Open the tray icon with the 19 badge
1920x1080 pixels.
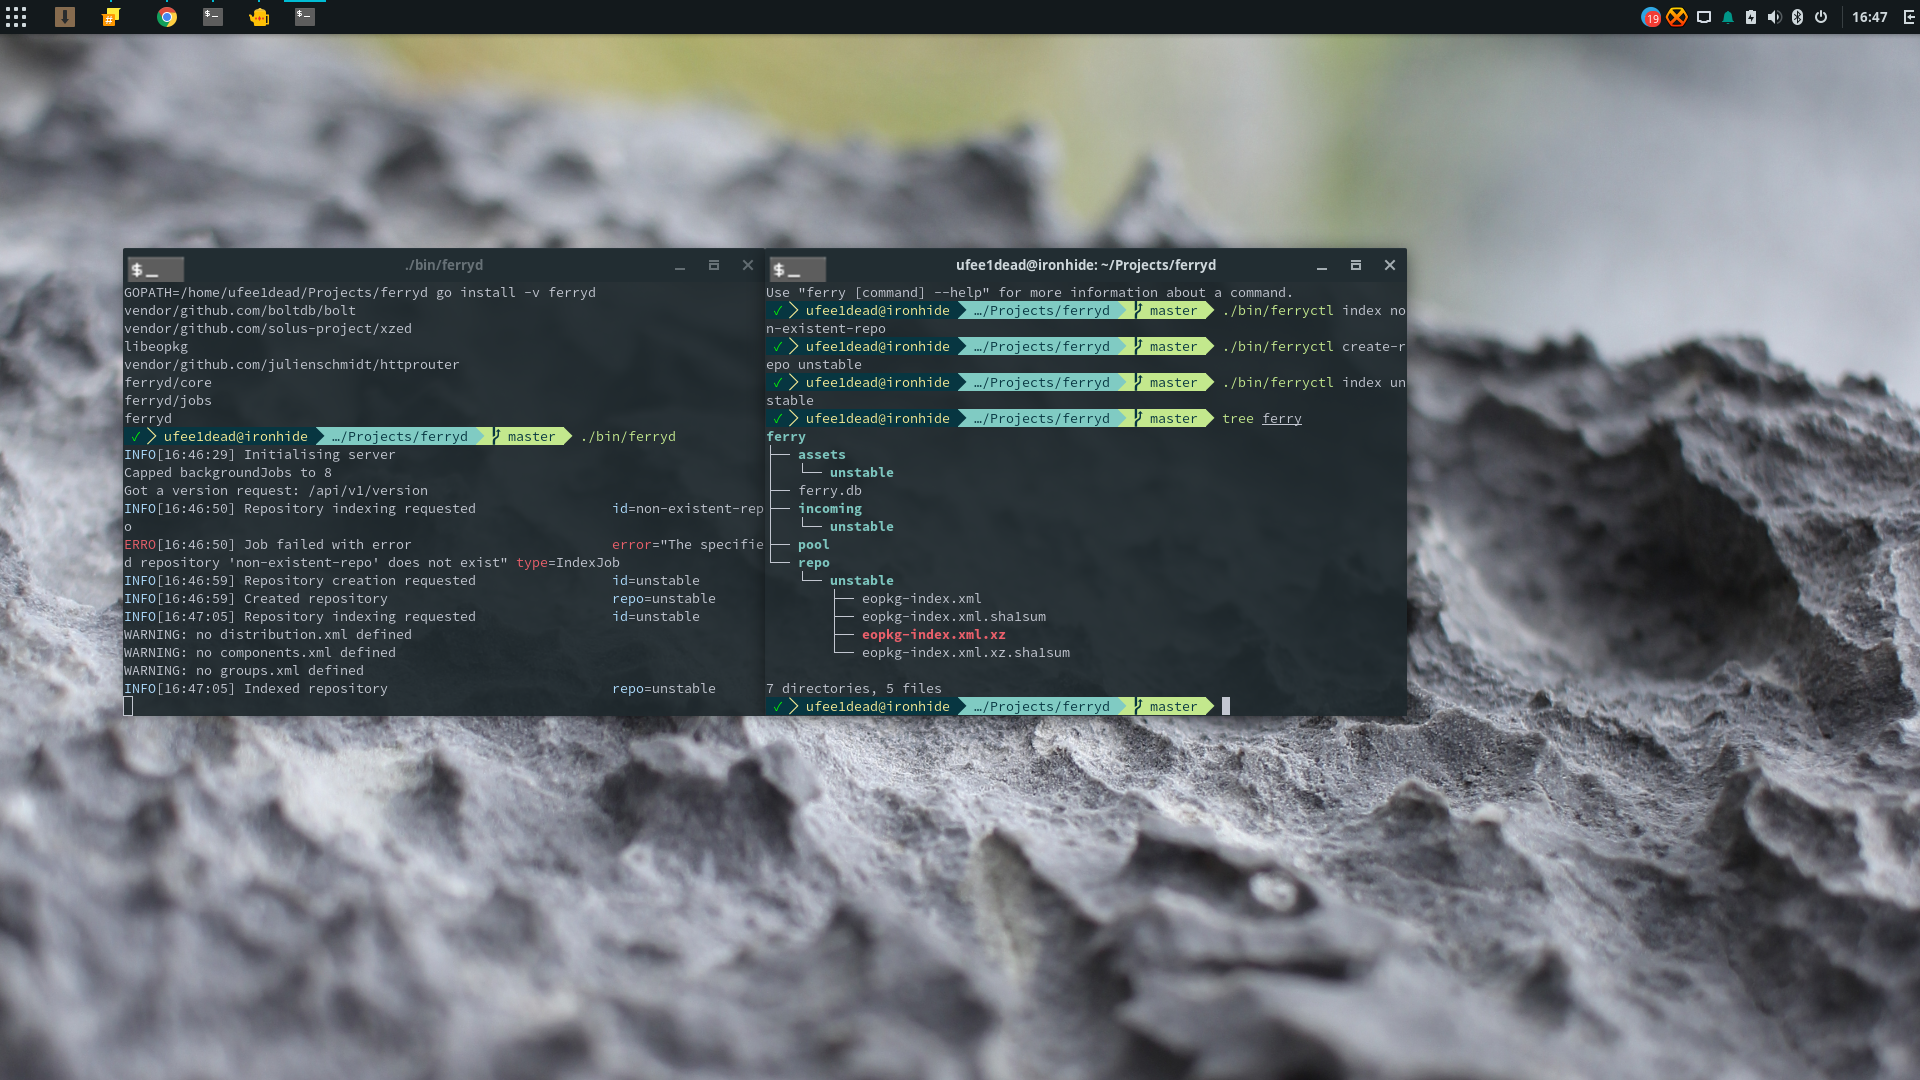pos(1651,17)
